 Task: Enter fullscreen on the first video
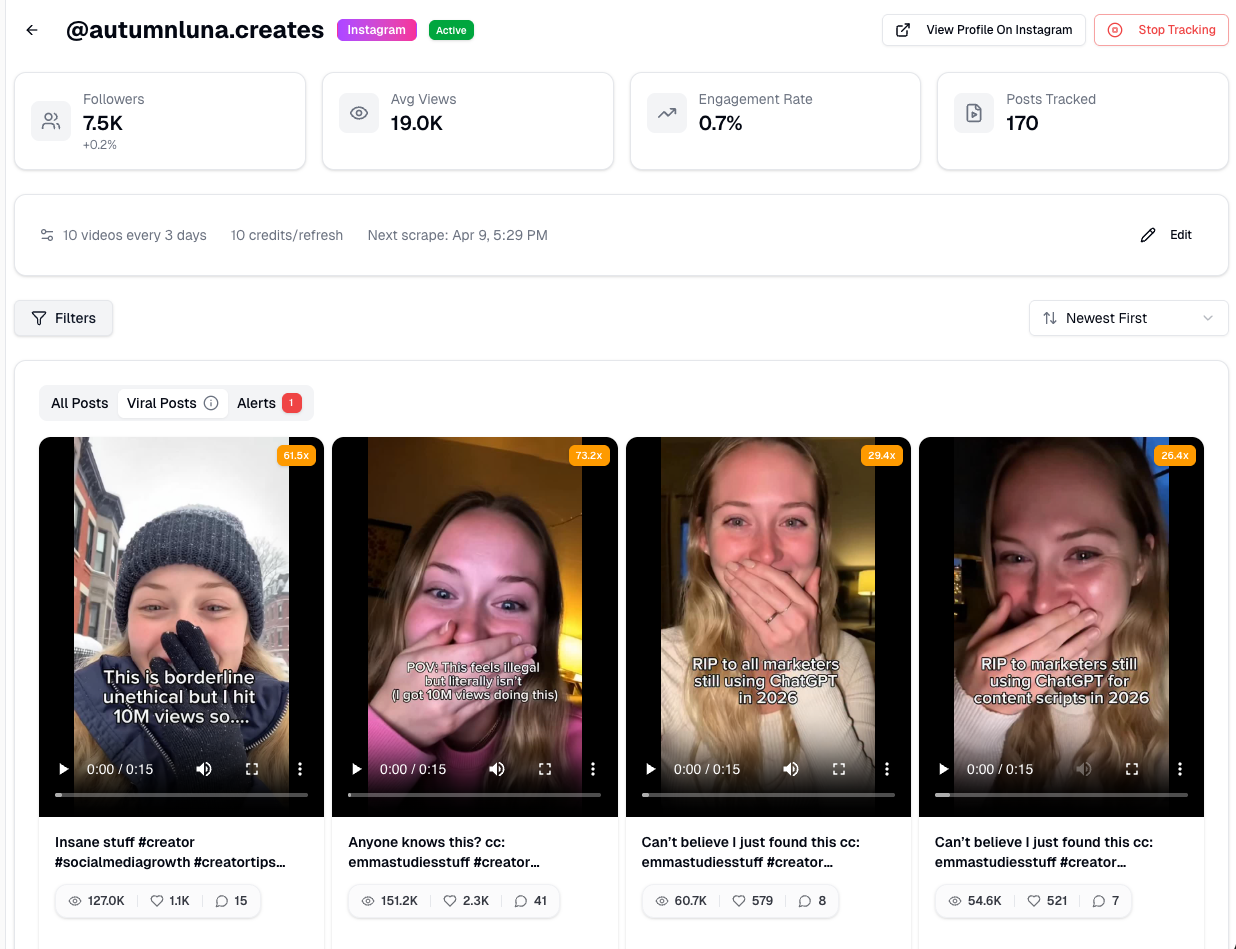(252, 769)
